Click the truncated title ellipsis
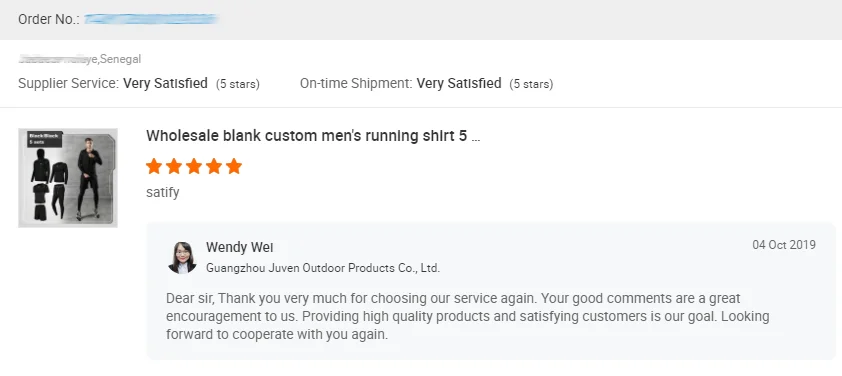This screenshot has height=376, width=842. pyautogui.click(x=475, y=137)
